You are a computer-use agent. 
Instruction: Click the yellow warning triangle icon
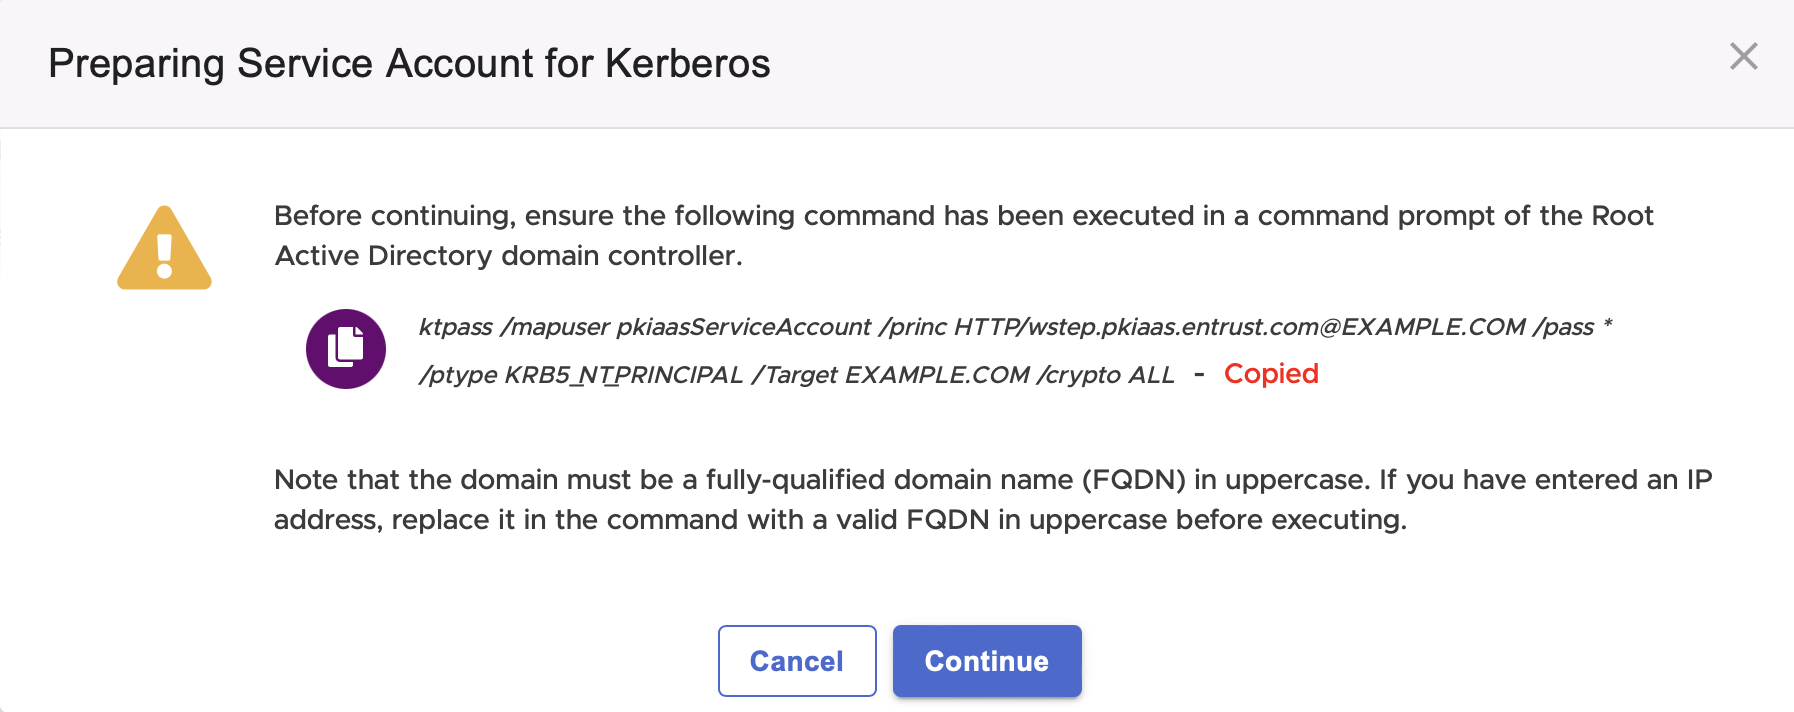coord(164,249)
